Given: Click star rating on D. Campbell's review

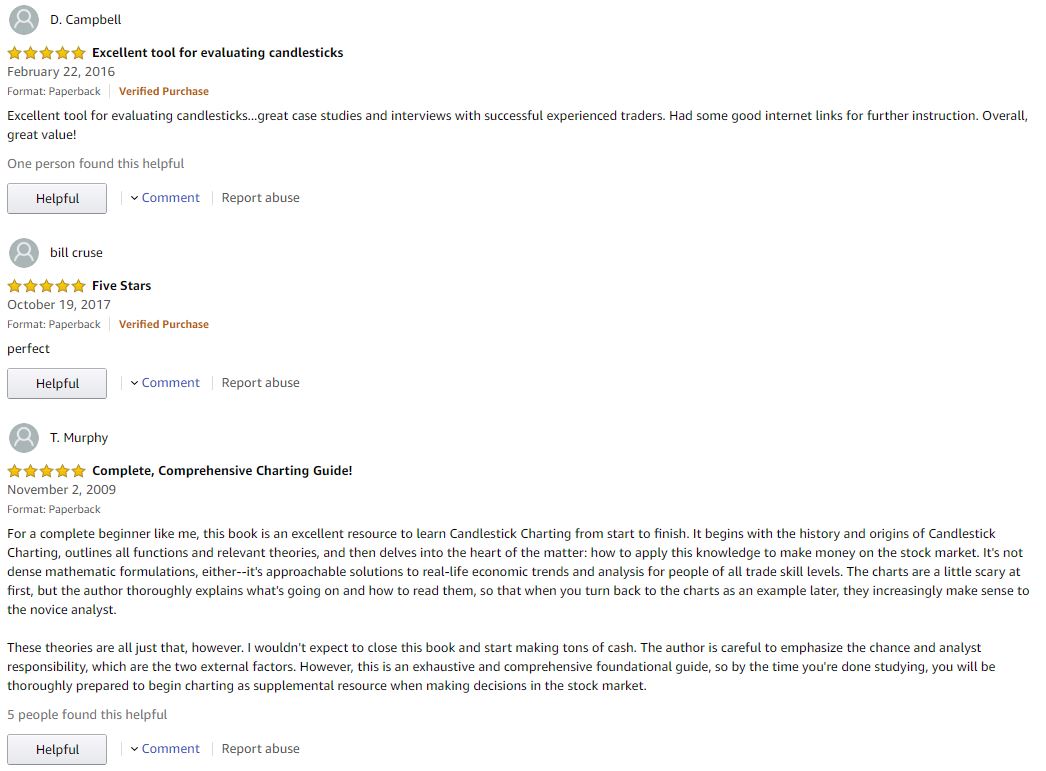Looking at the screenshot, I should 46,53.
